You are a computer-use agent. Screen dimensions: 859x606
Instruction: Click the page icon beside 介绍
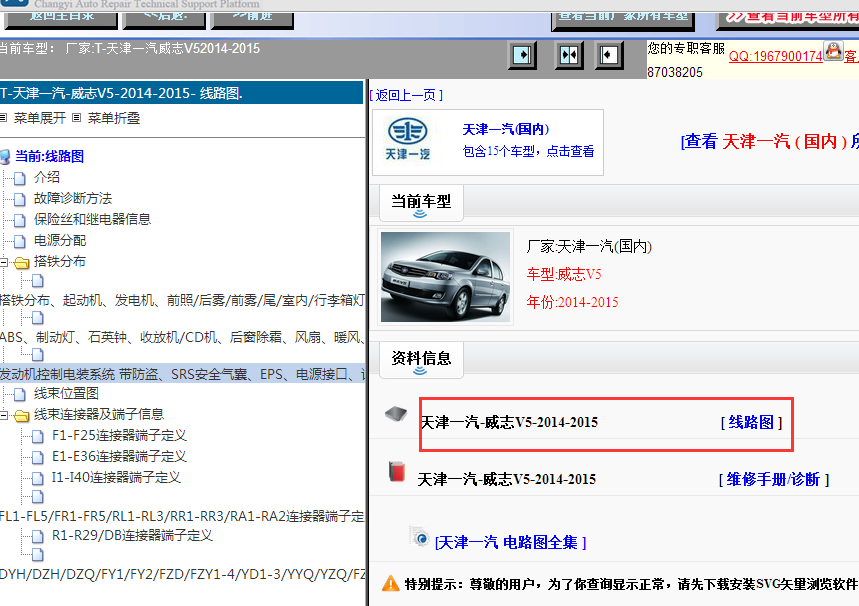click(20, 178)
